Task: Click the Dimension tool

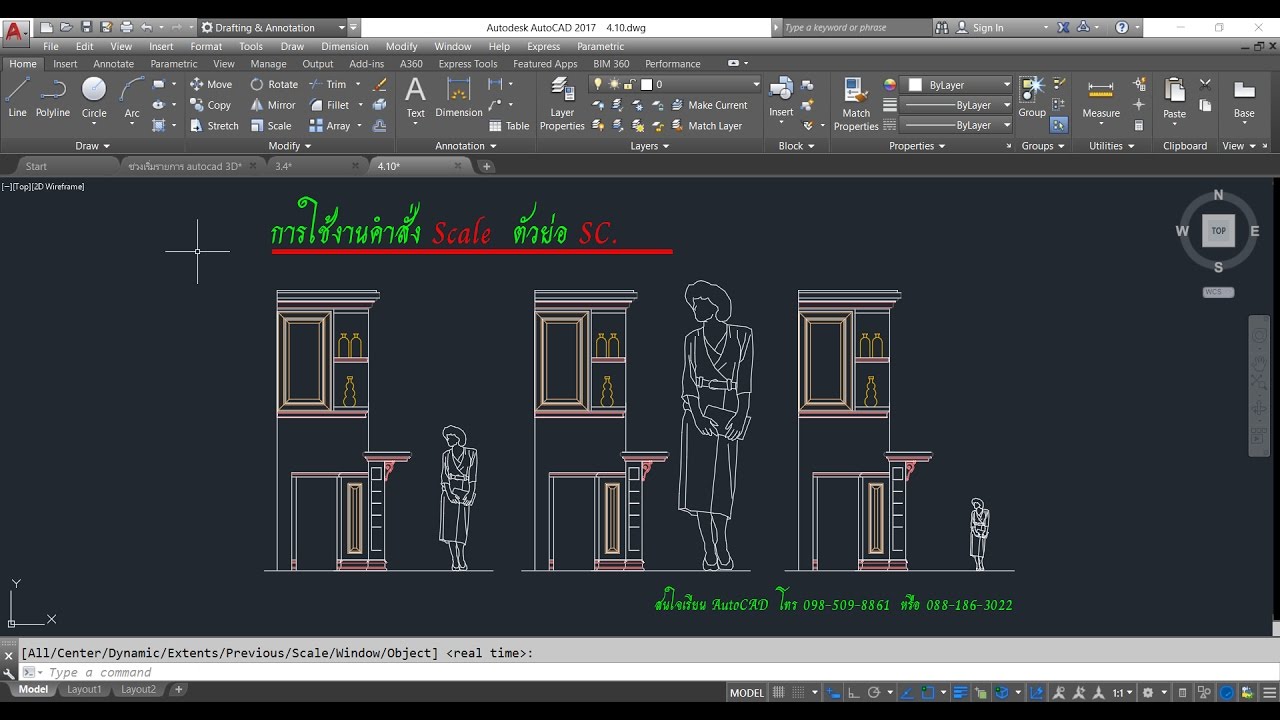Action: point(459,98)
